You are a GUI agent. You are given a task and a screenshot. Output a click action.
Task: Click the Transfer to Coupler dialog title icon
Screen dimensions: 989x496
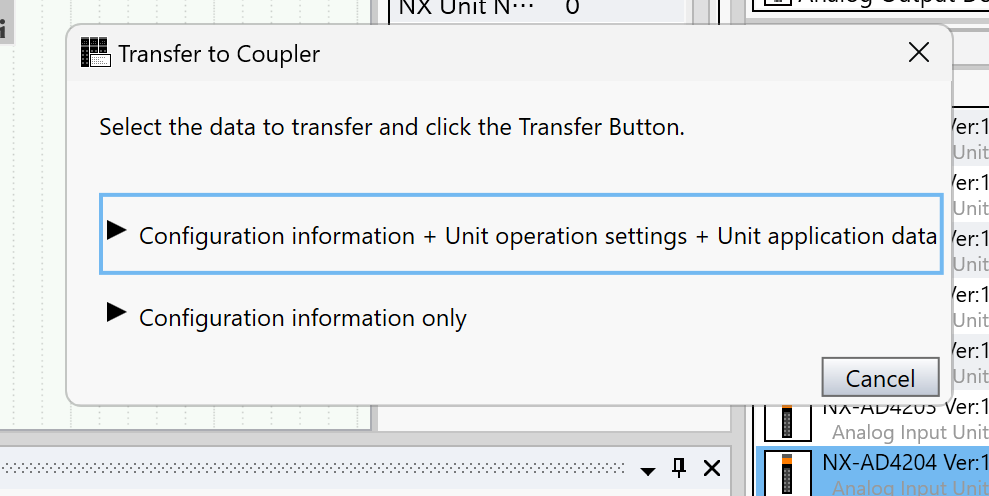tap(96, 53)
